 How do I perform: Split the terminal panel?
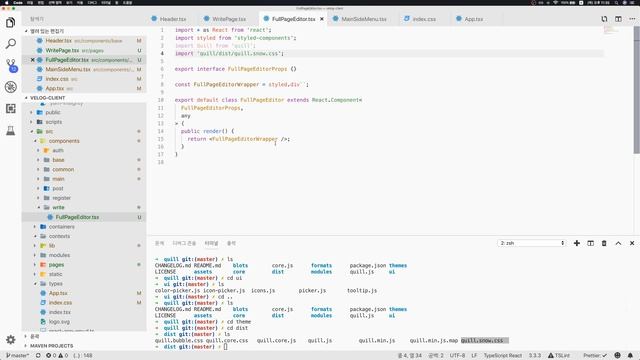click(590, 243)
